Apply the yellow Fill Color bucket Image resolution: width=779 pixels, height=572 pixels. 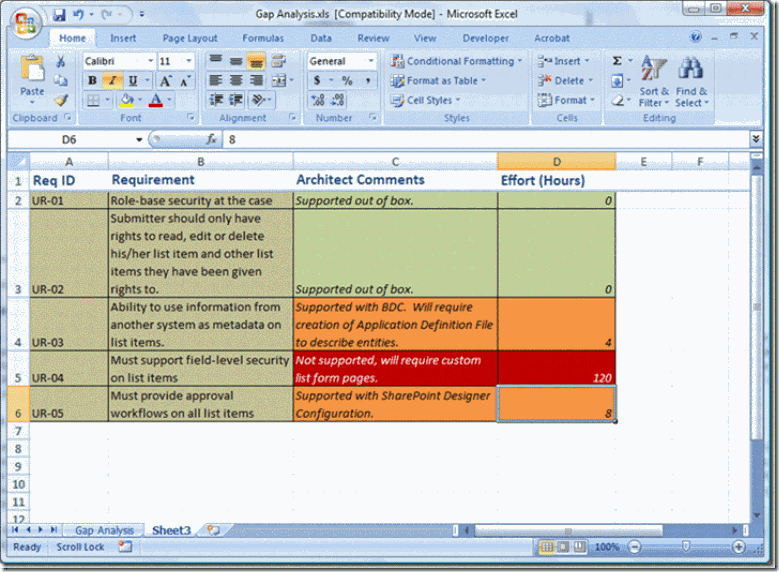[x=127, y=100]
